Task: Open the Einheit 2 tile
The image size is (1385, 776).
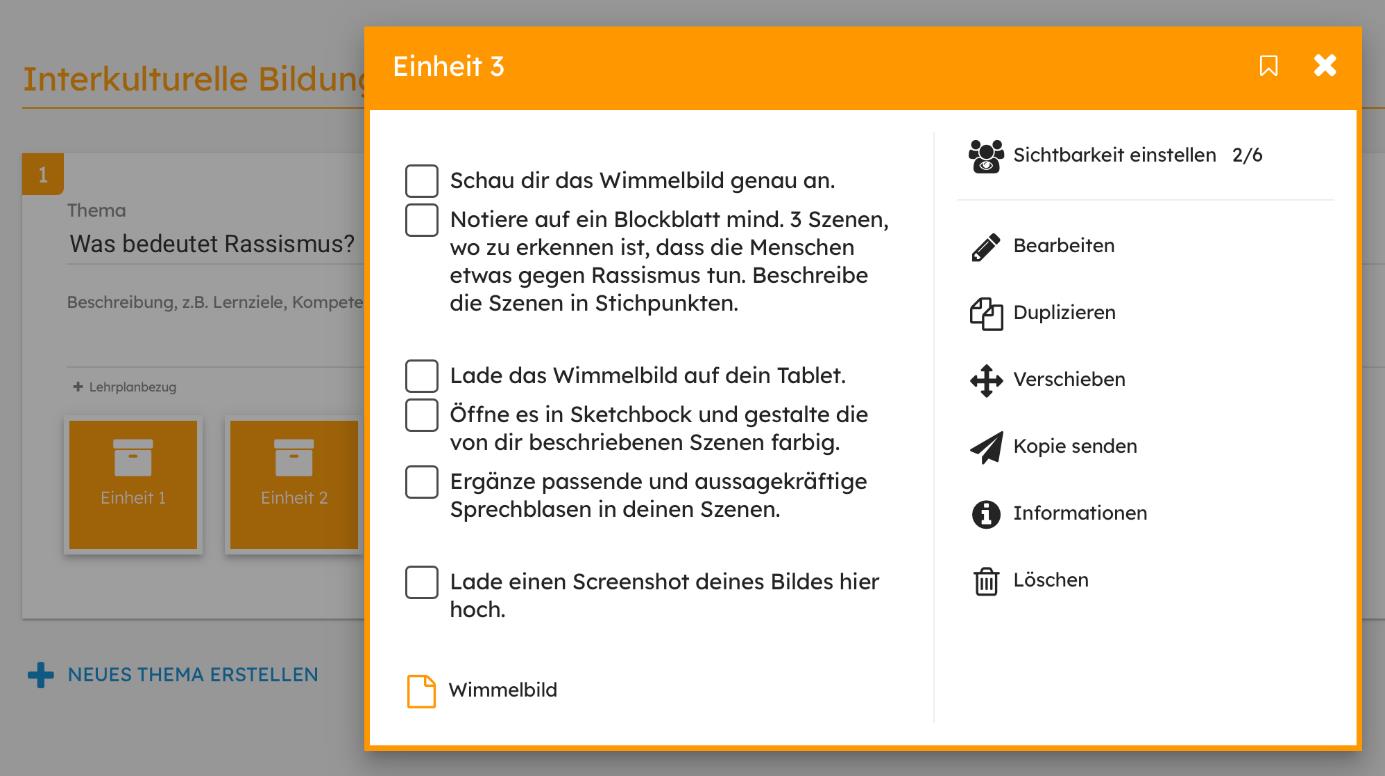Action: 293,485
